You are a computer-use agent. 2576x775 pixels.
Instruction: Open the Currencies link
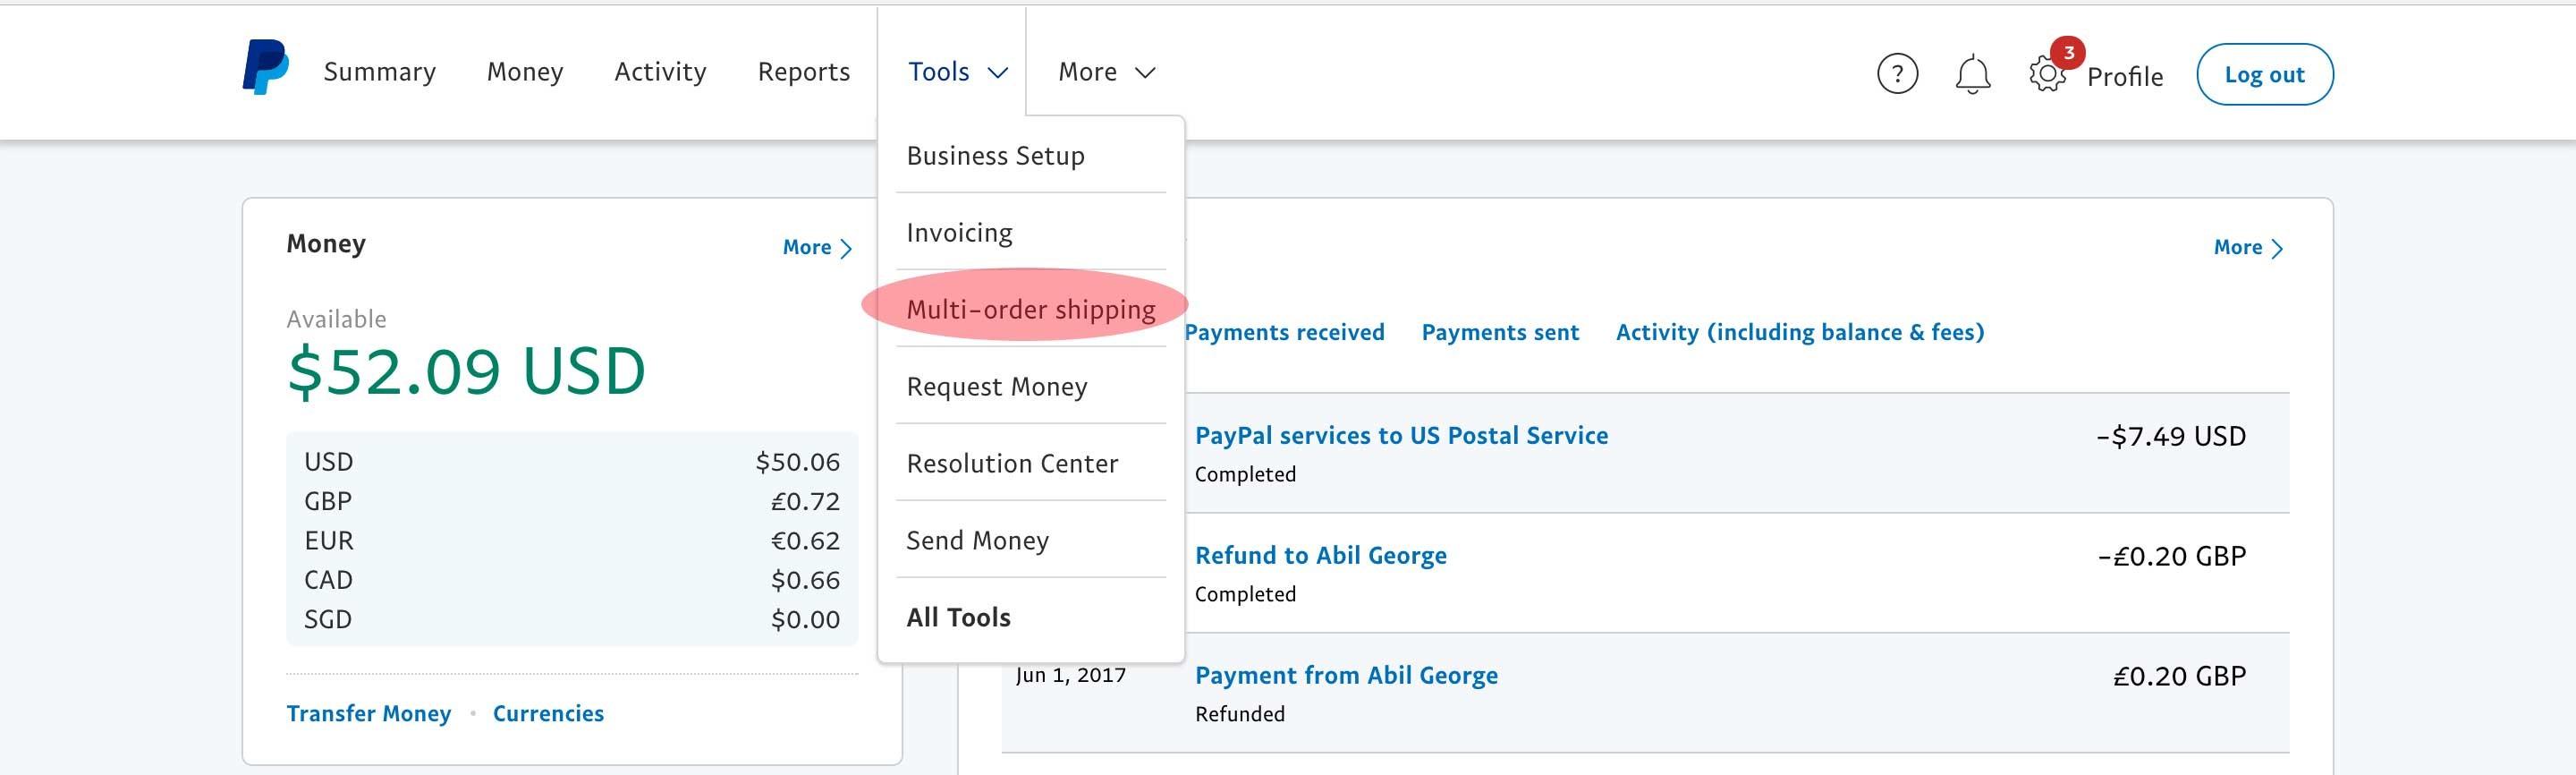[x=548, y=713]
